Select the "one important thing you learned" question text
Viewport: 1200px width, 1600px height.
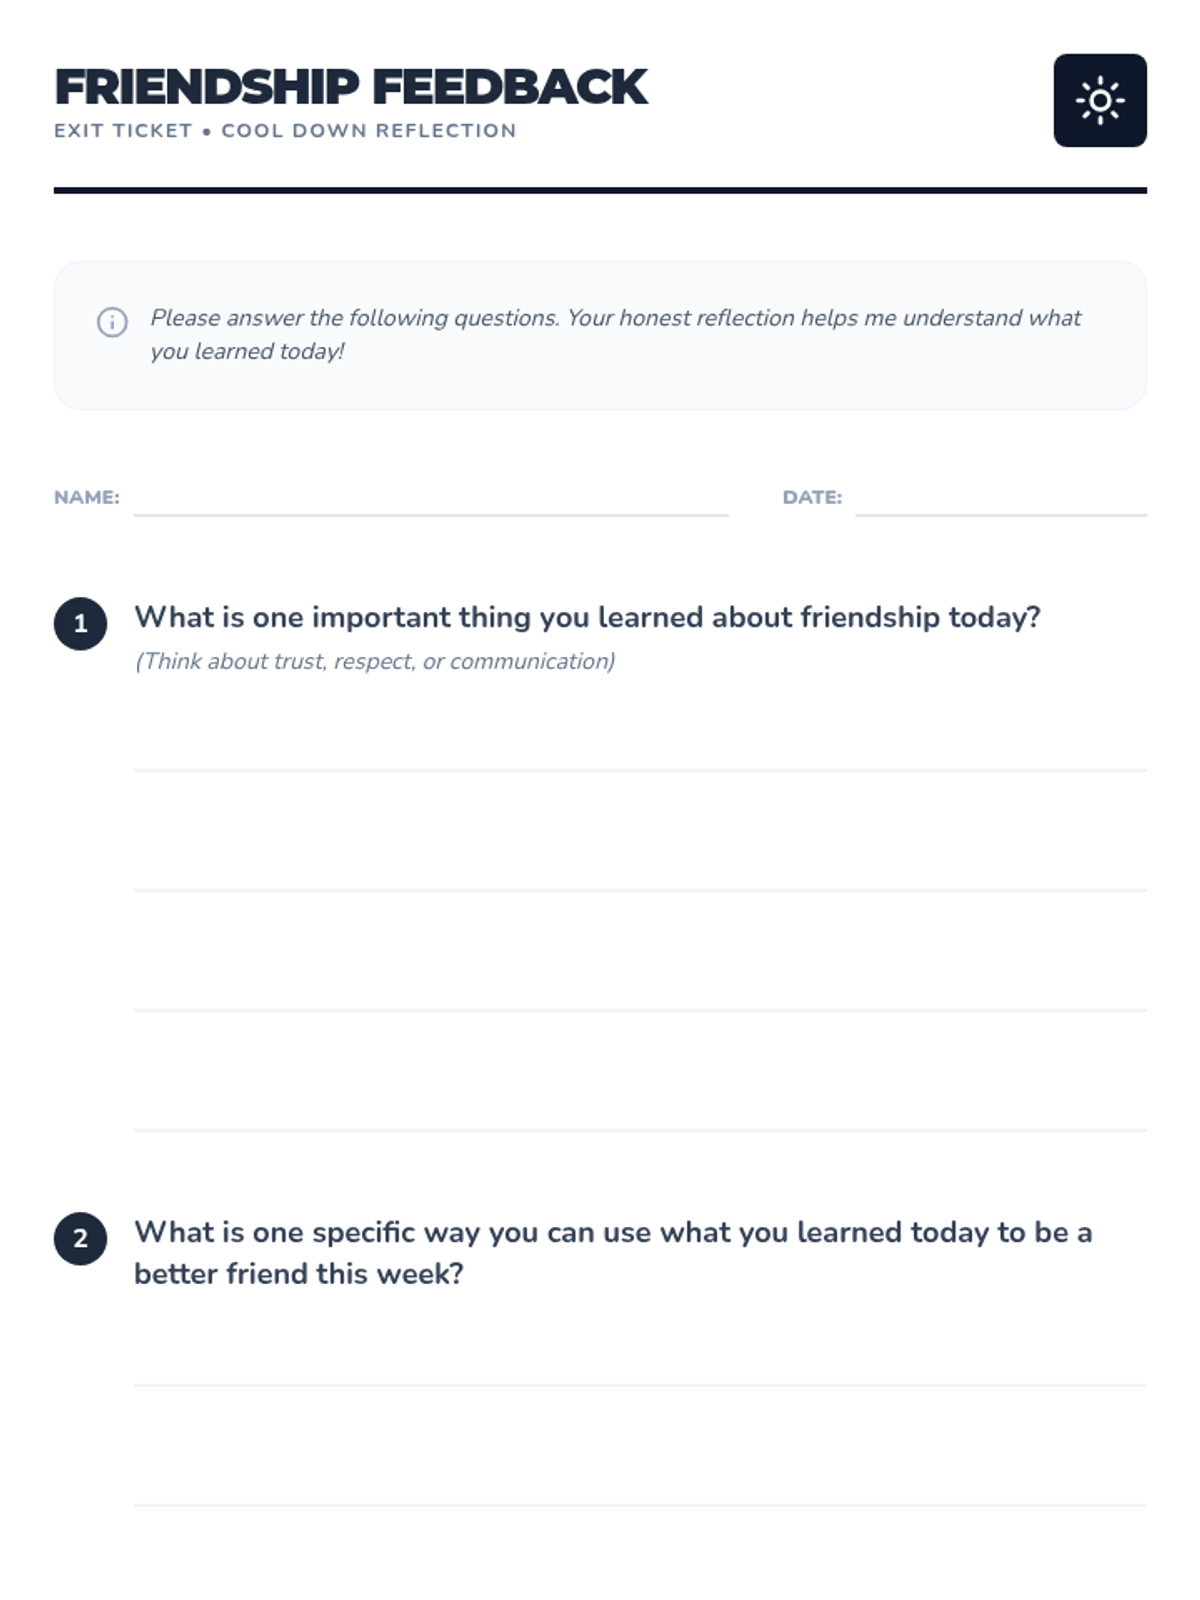[x=587, y=617]
